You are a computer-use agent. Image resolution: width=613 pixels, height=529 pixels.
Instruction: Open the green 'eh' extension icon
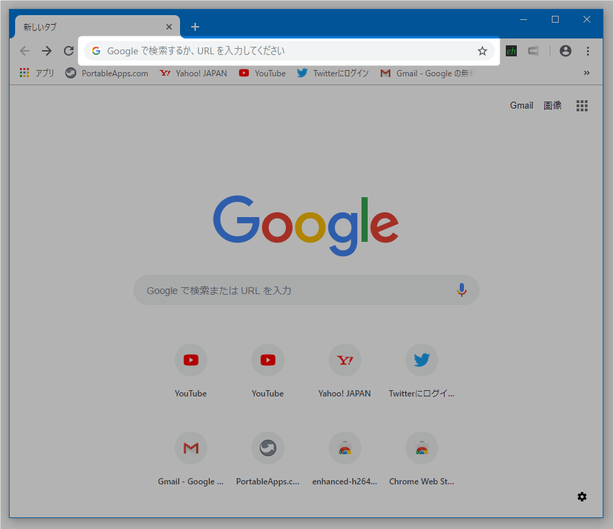tap(511, 51)
